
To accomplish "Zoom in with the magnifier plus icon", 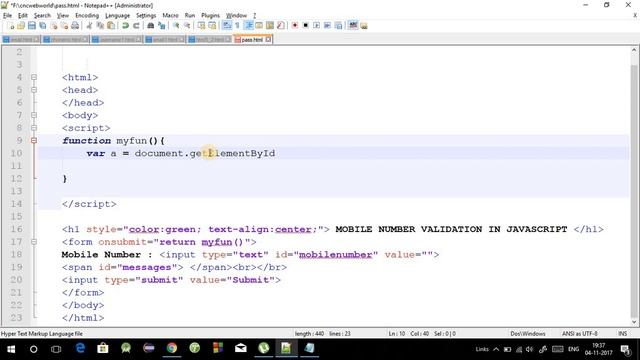I will [176, 25].
